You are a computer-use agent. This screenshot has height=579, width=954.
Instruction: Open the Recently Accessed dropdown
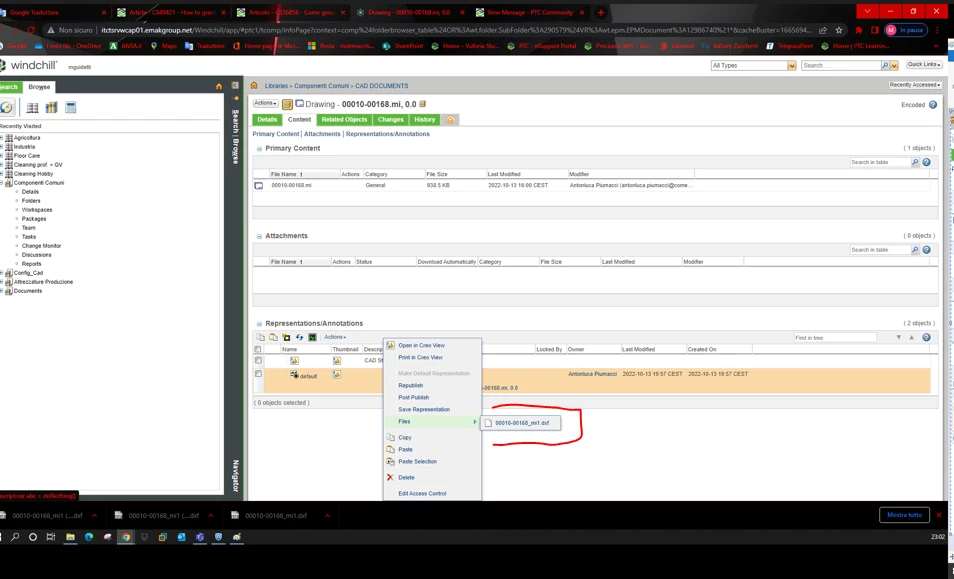pos(915,85)
